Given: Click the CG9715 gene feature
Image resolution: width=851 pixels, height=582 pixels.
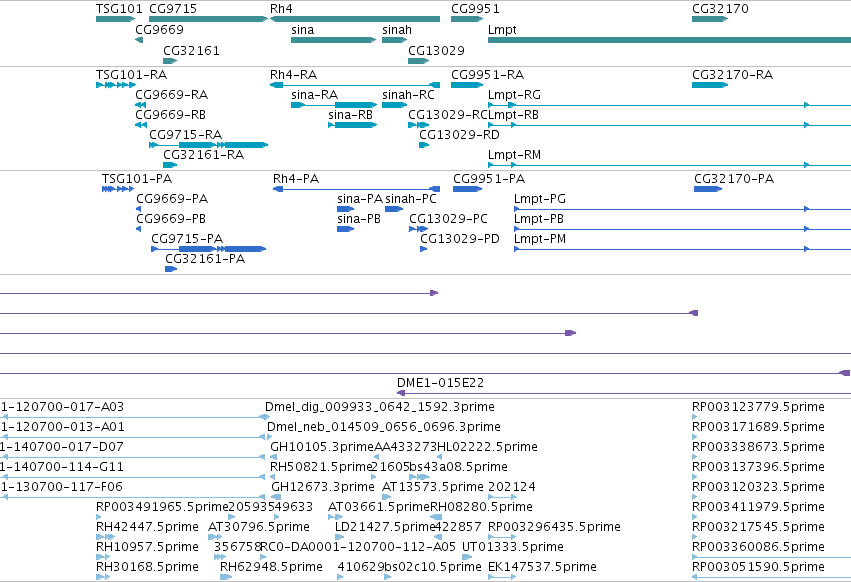Looking at the screenshot, I should [x=208, y=19].
